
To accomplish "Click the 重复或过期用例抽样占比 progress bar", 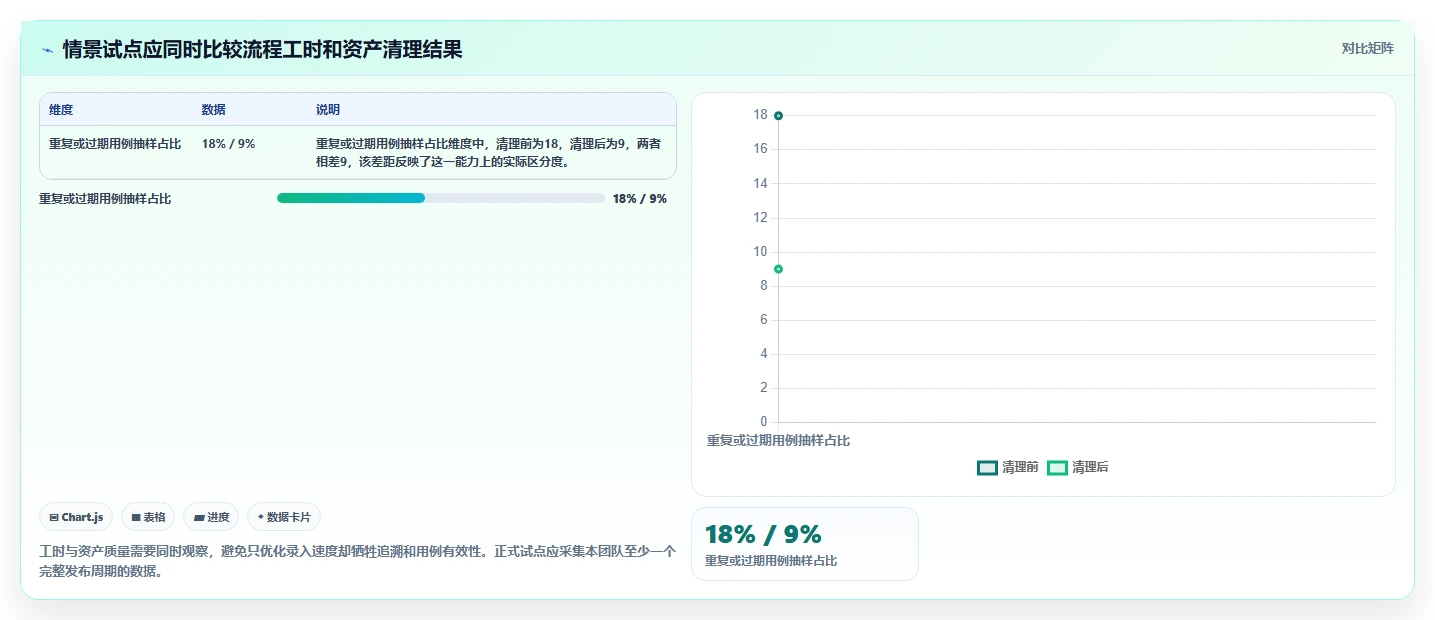I will (441, 198).
